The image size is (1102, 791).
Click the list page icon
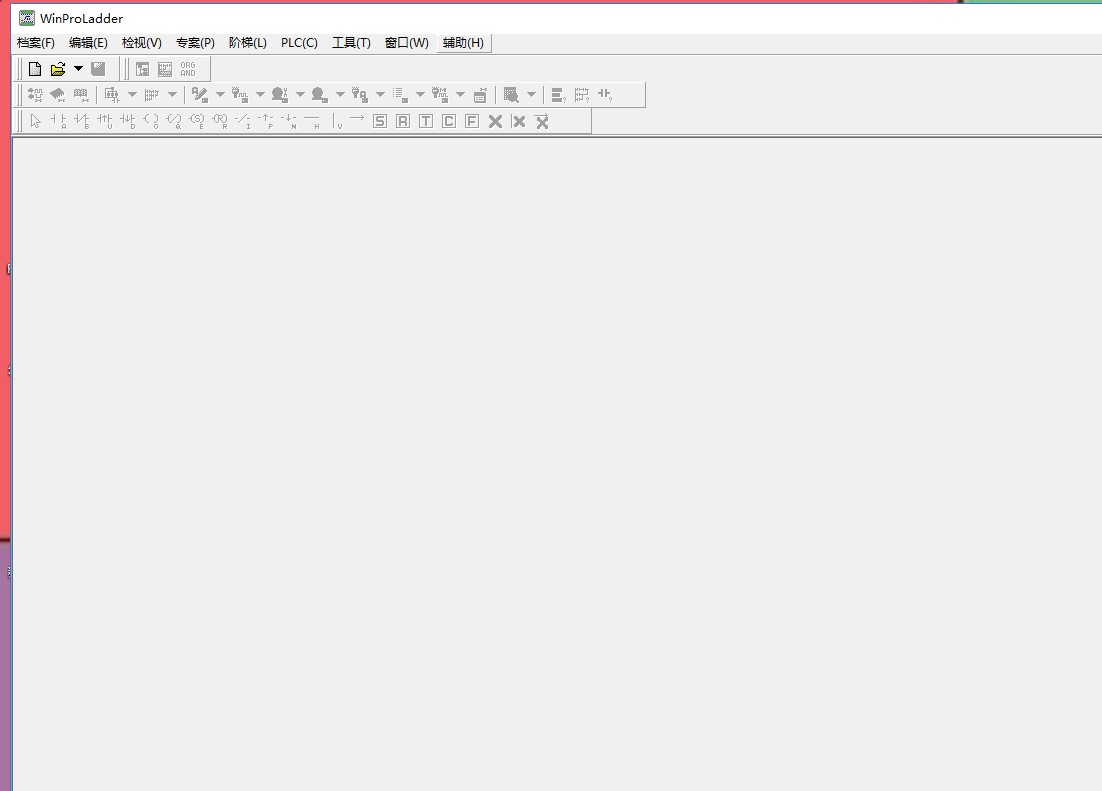(x=400, y=94)
